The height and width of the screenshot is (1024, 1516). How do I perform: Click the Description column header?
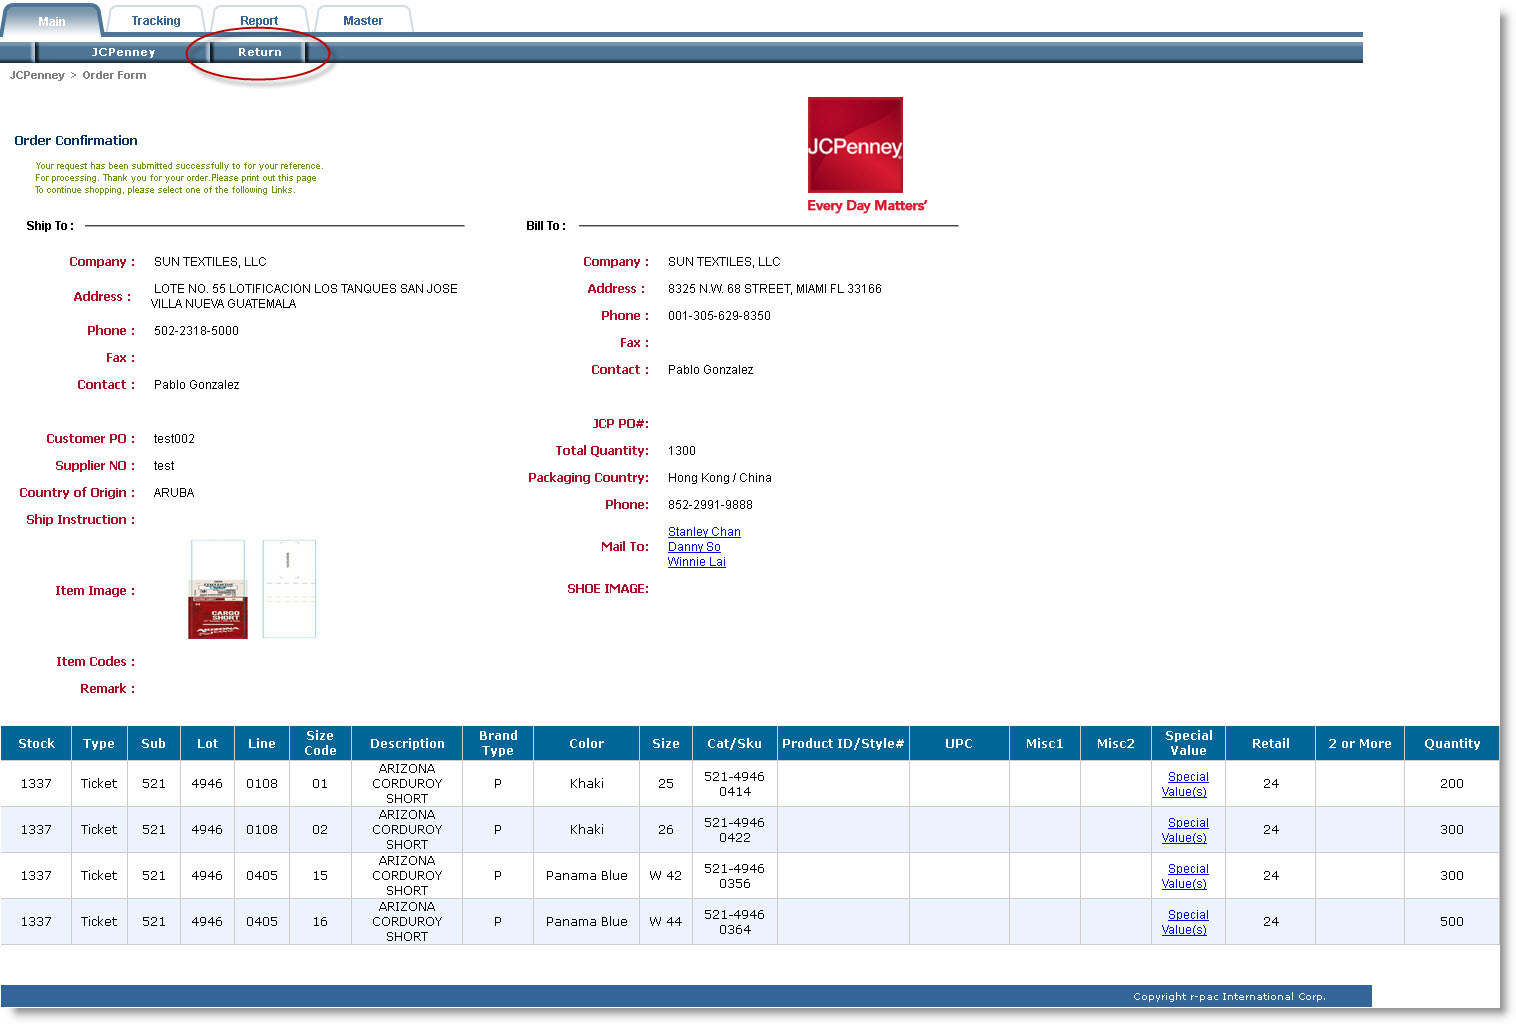click(x=407, y=743)
